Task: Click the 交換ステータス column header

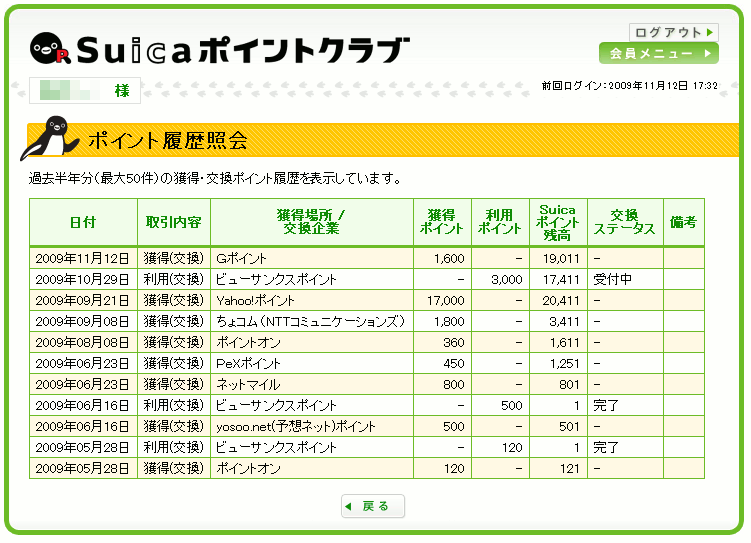Action: [625, 222]
